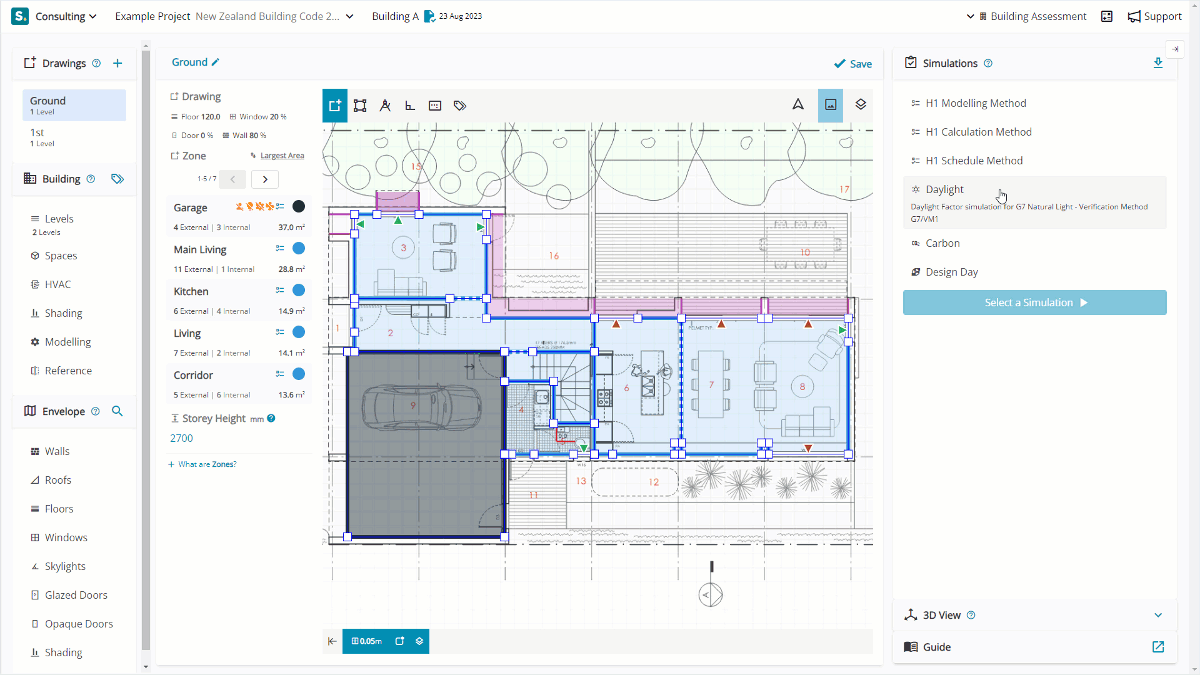Edit the Ground drawing name pencil

point(215,62)
